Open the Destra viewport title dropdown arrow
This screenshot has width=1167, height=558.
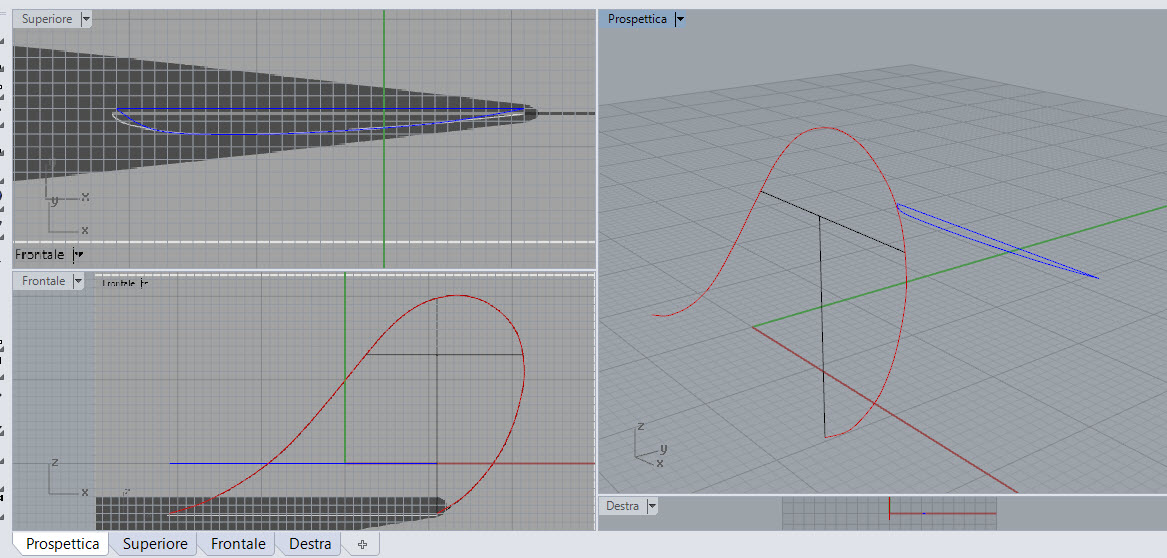[x=651, y=506]
